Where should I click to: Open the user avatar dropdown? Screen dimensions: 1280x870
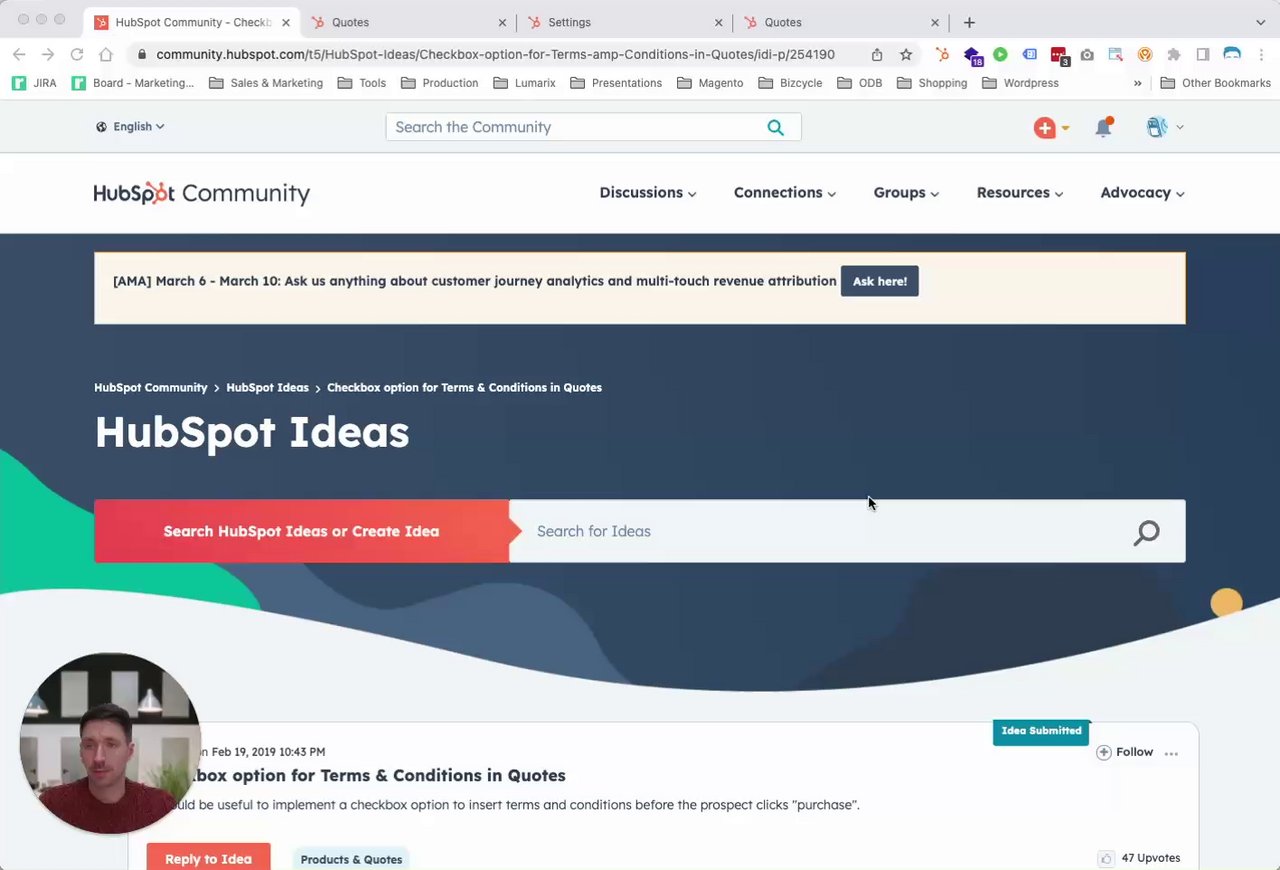pos(1164,127)
